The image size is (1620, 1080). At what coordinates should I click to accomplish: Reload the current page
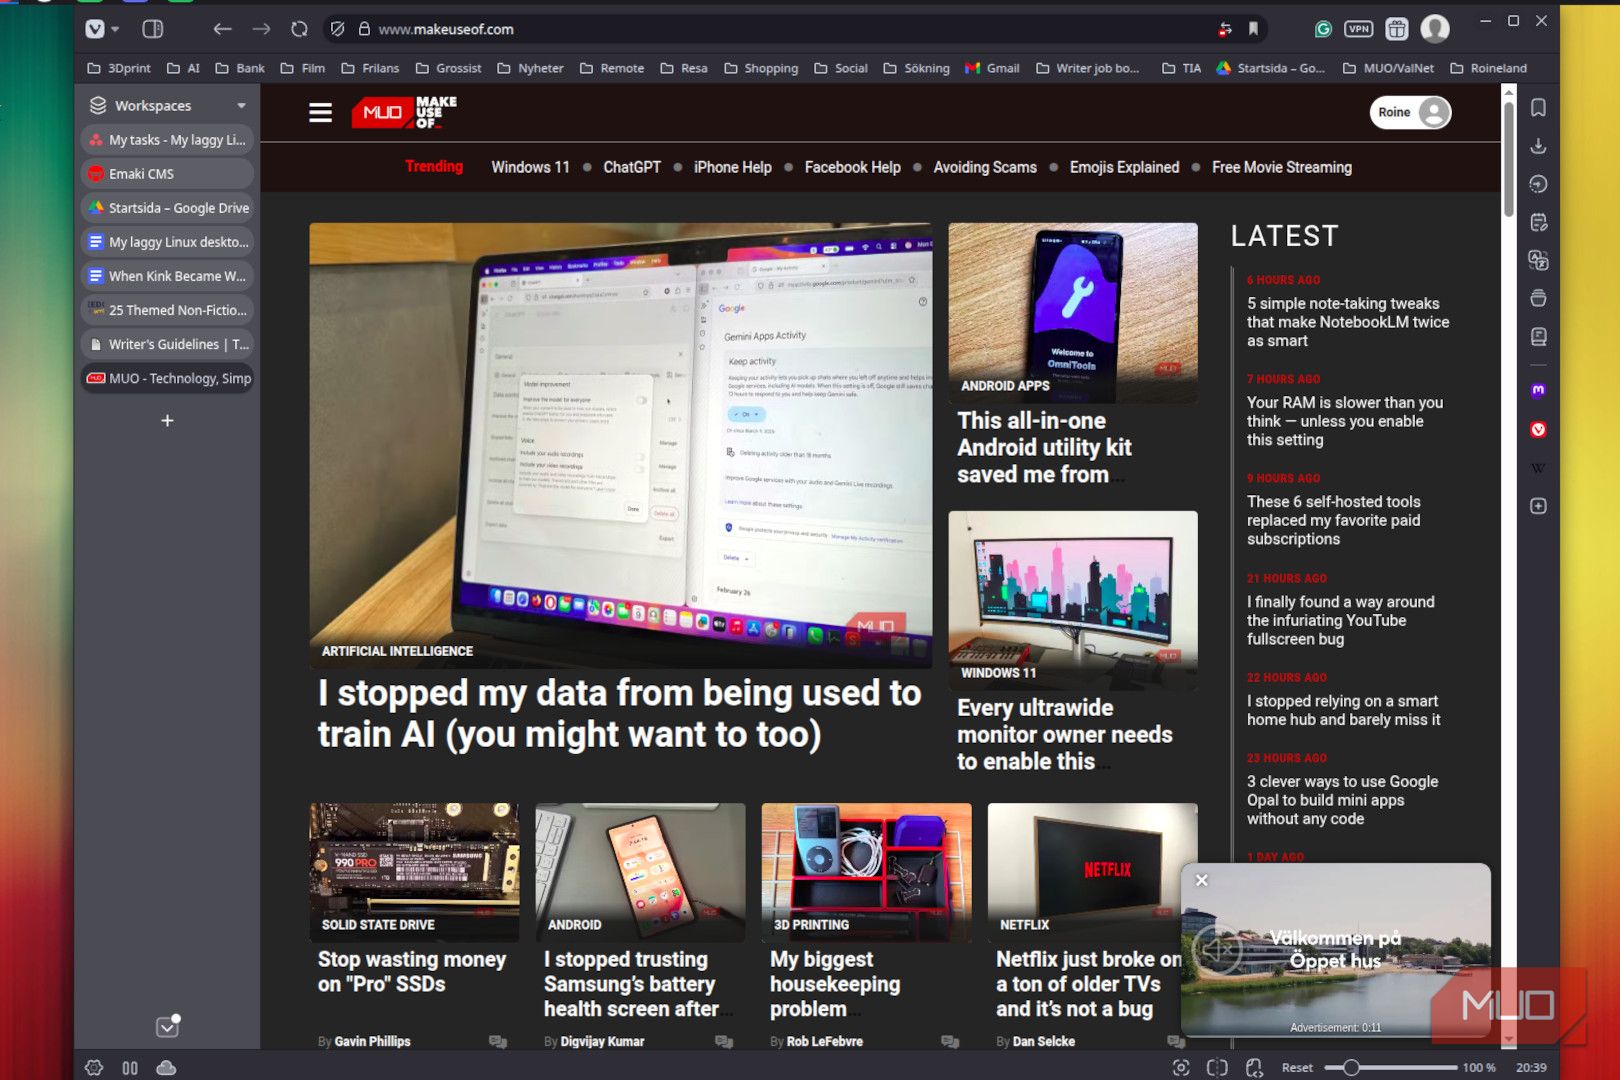299,29
